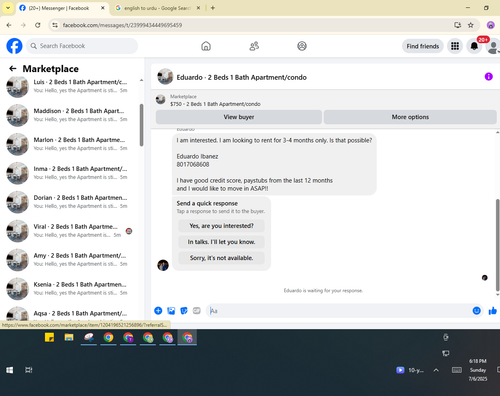The image size is (500, 396).
Task: Open Windows Start menu
Action: coord(10,370)
